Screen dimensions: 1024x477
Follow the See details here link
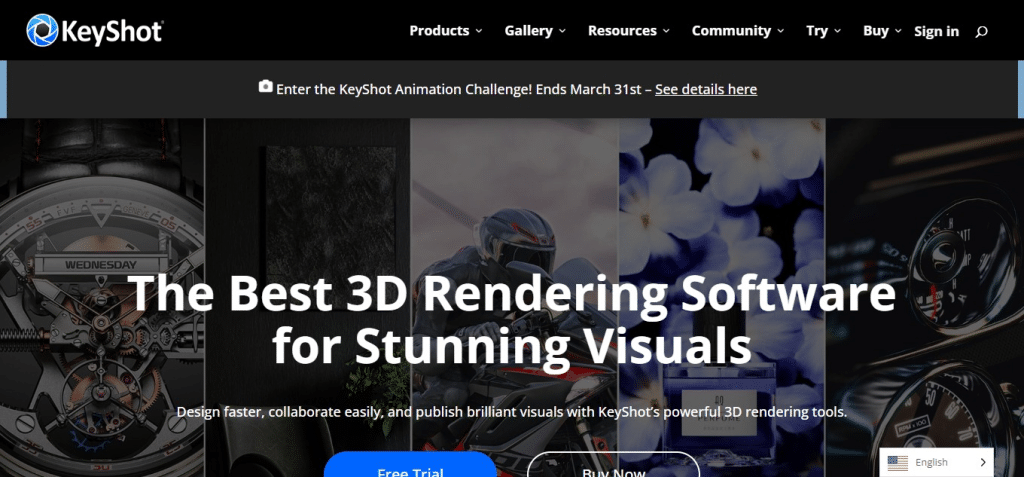pyautogui.click(x=706, y=89)
